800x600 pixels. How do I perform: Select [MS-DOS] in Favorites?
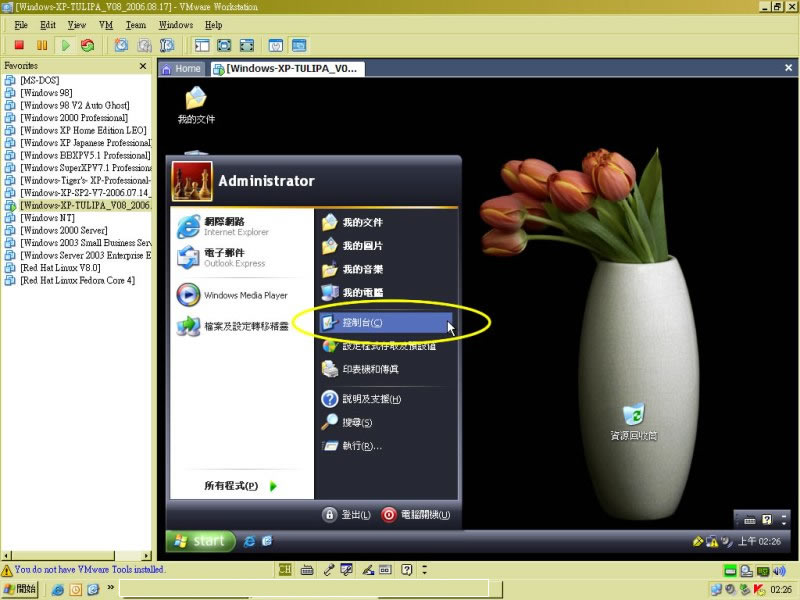pos(39,81)
